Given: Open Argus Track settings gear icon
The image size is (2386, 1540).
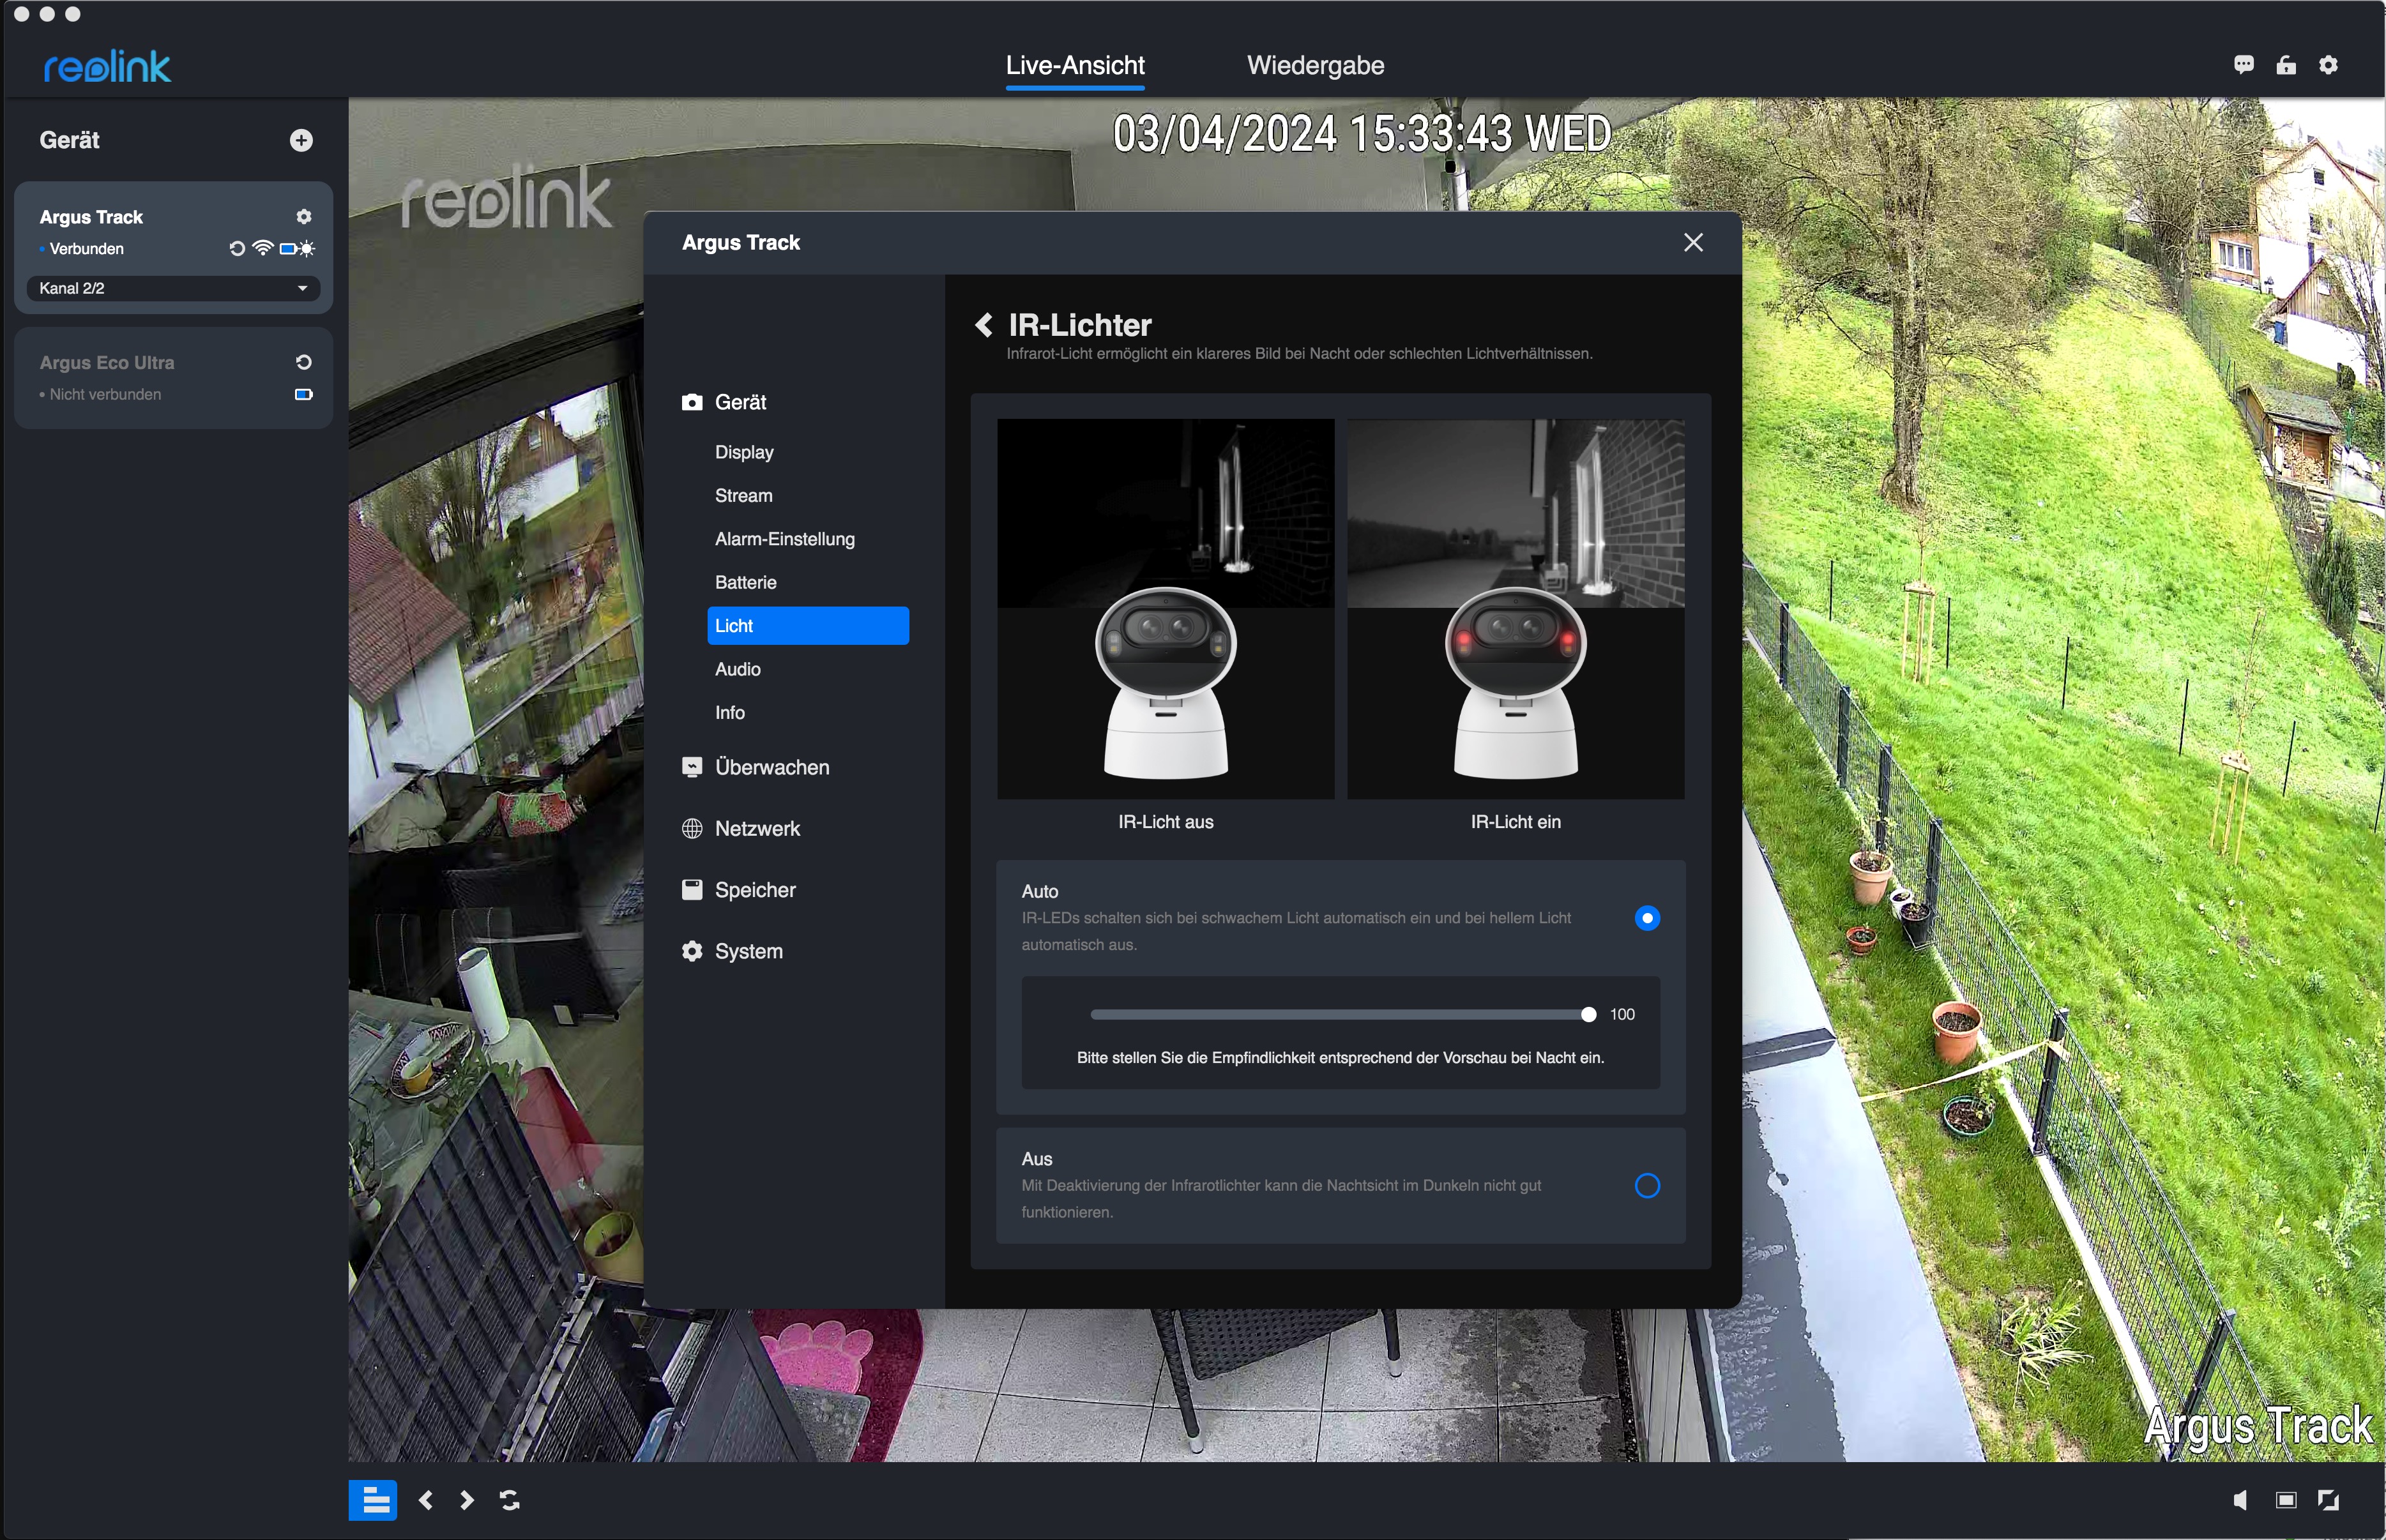Looking at the screenshot, I should pos(304,217).
